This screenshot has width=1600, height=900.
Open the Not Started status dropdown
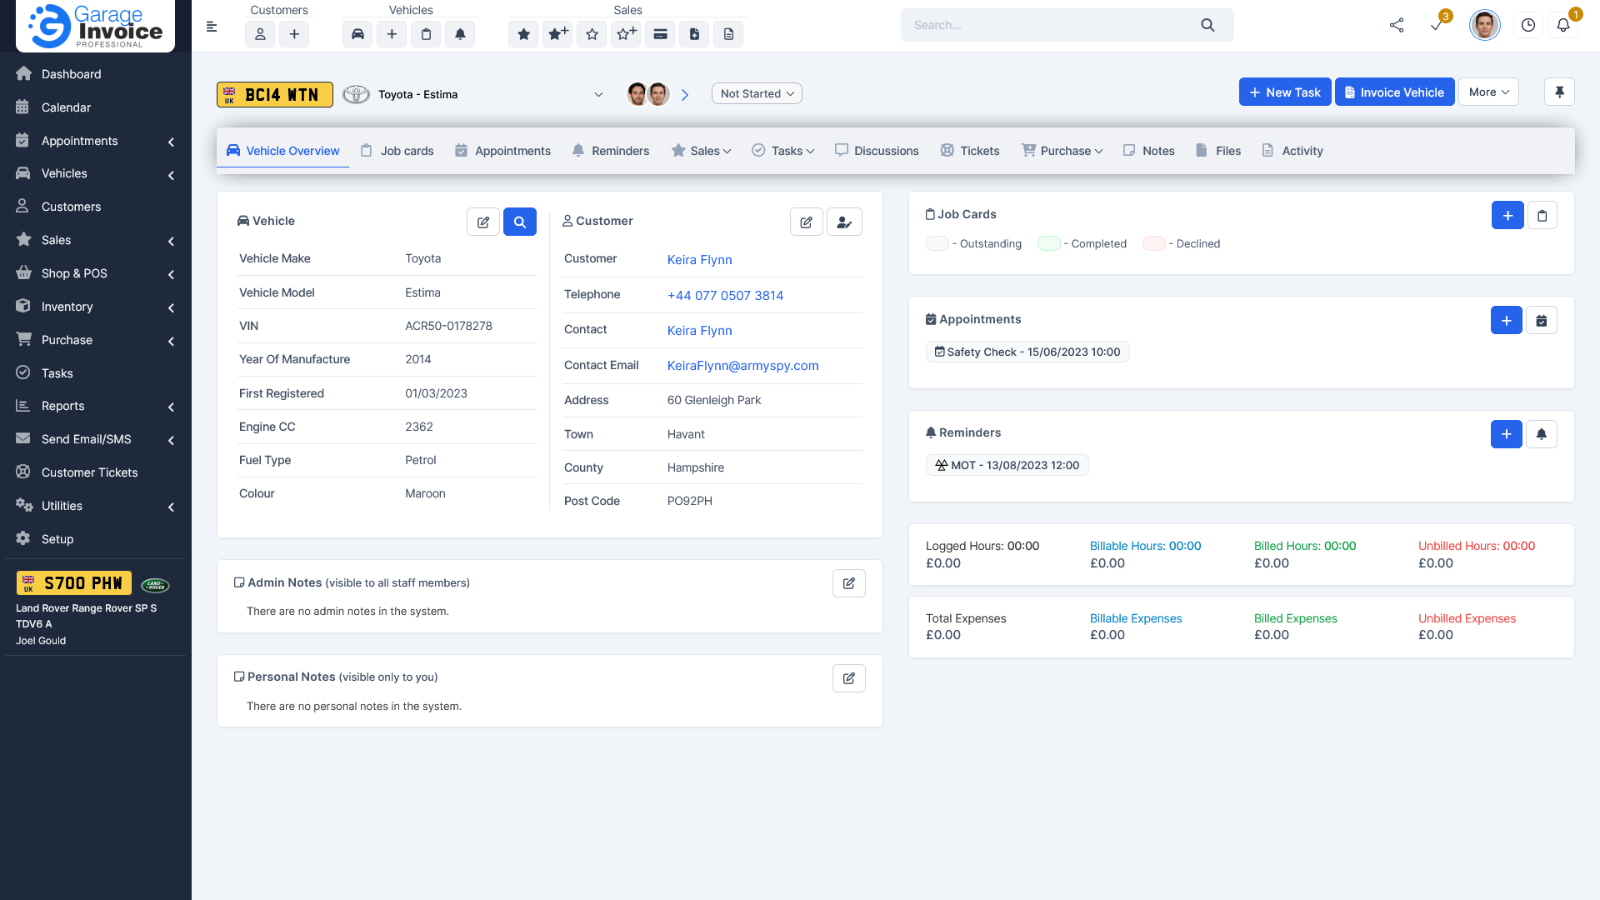pyautogui.click(x=757, y=94)
